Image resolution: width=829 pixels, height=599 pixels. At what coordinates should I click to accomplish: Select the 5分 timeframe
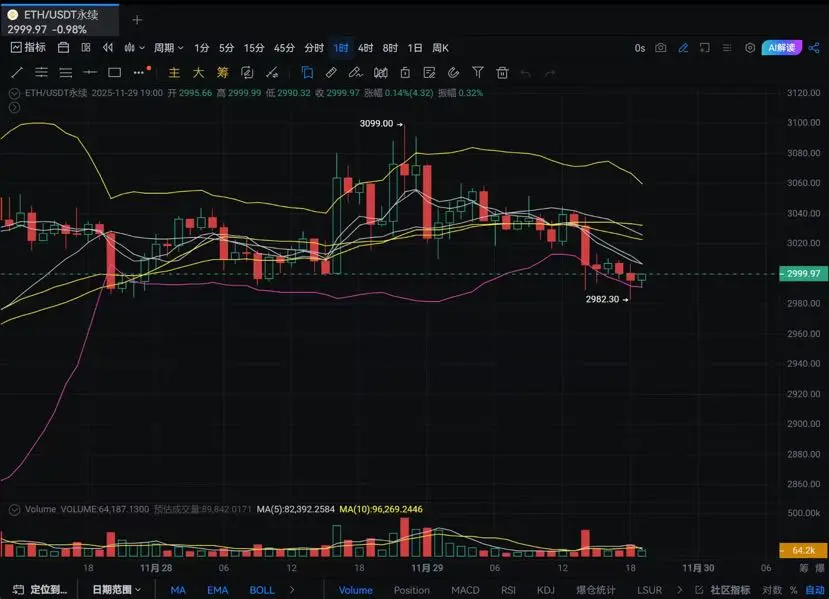(226, 48)
